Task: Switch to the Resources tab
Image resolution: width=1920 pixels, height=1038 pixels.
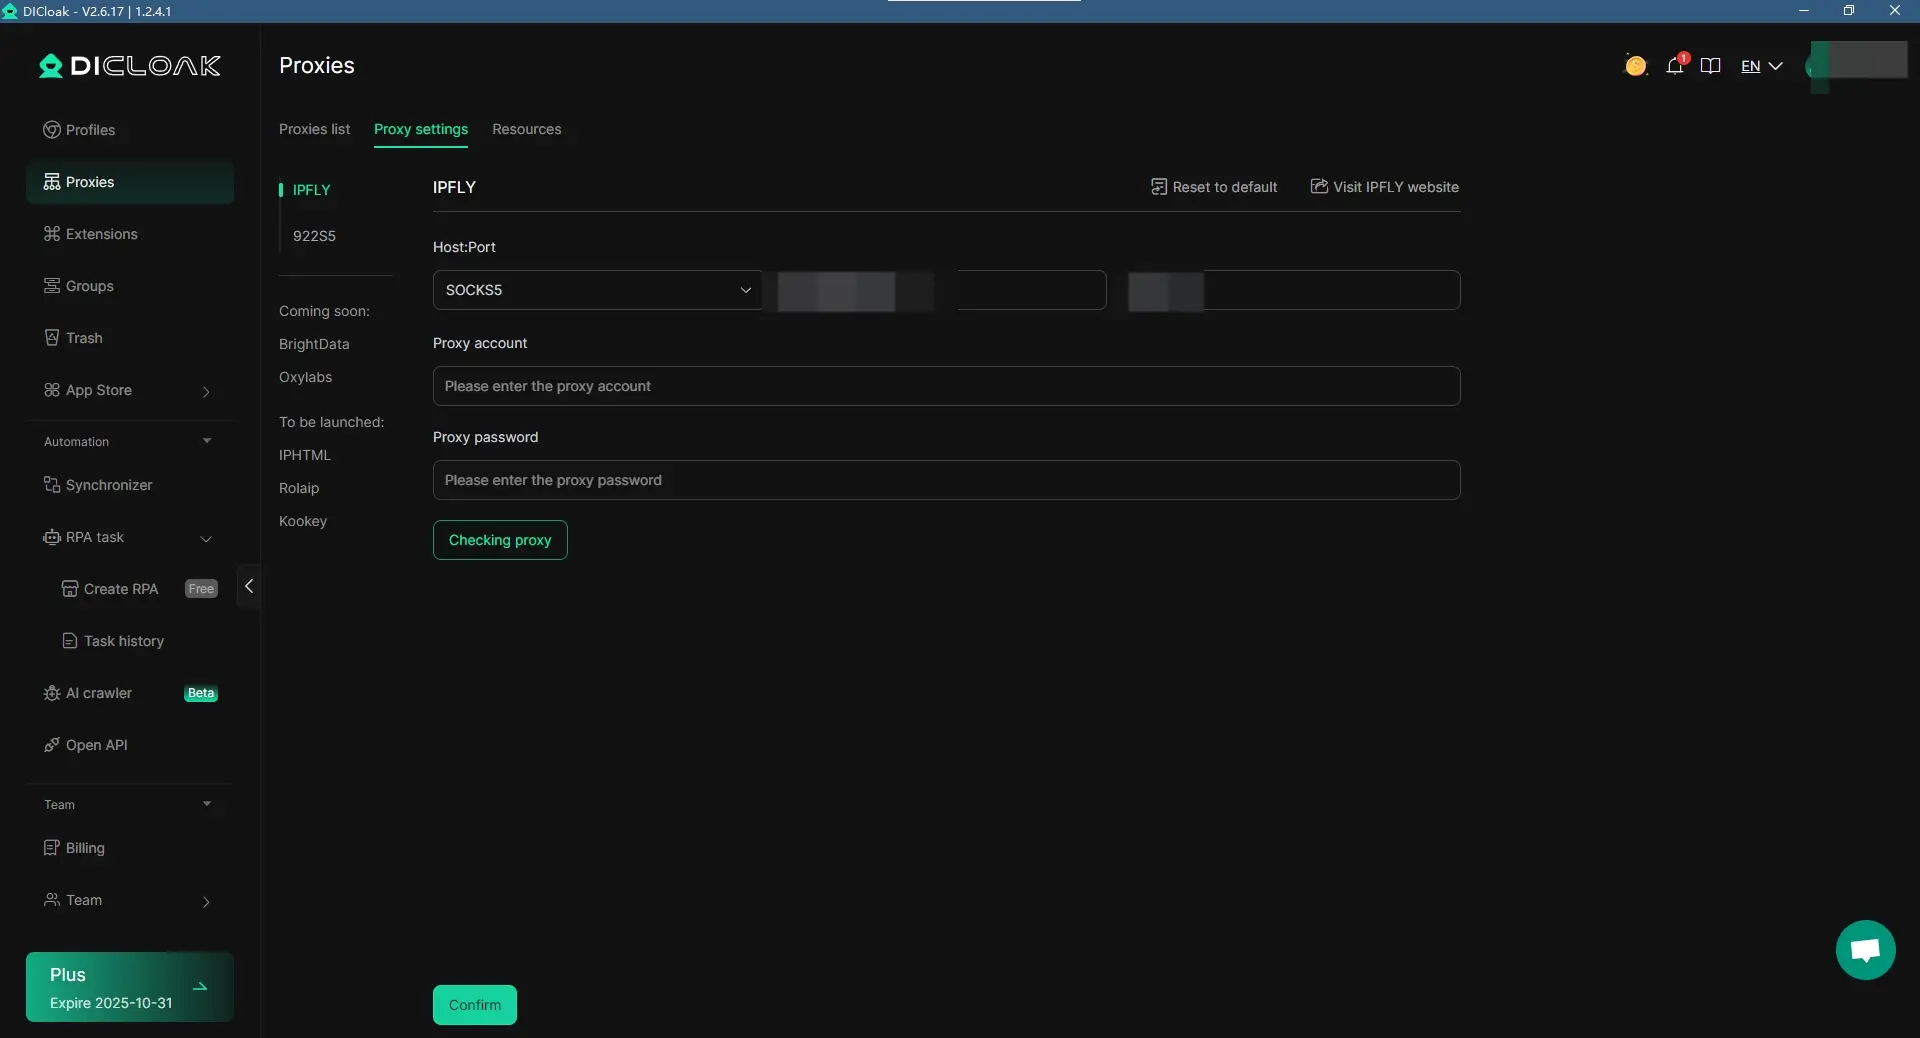Action: pyautogui.click(x=526, y=129)
